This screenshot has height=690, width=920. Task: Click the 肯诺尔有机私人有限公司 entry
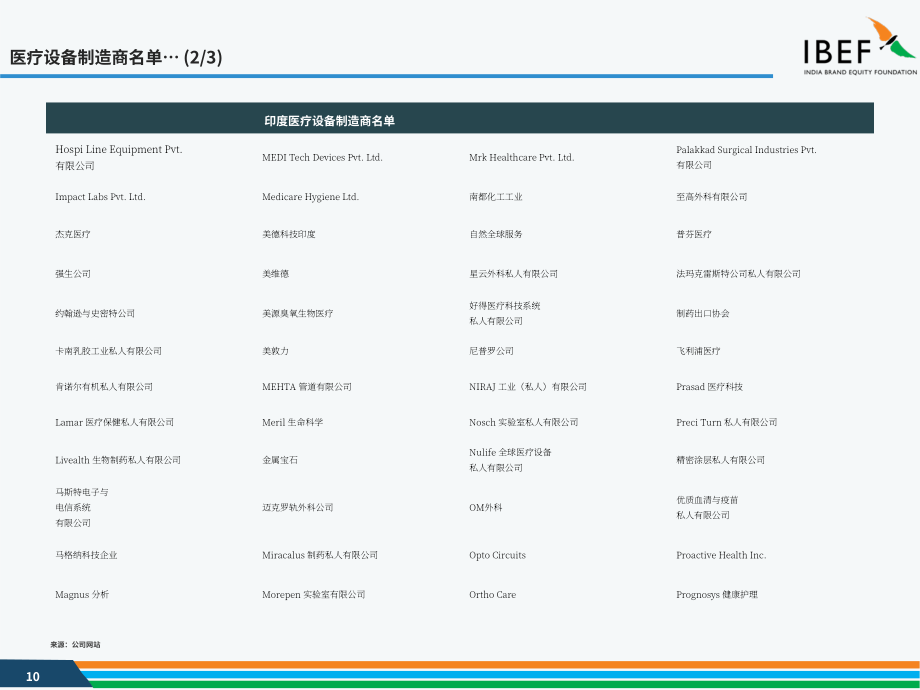pos(104,387)
